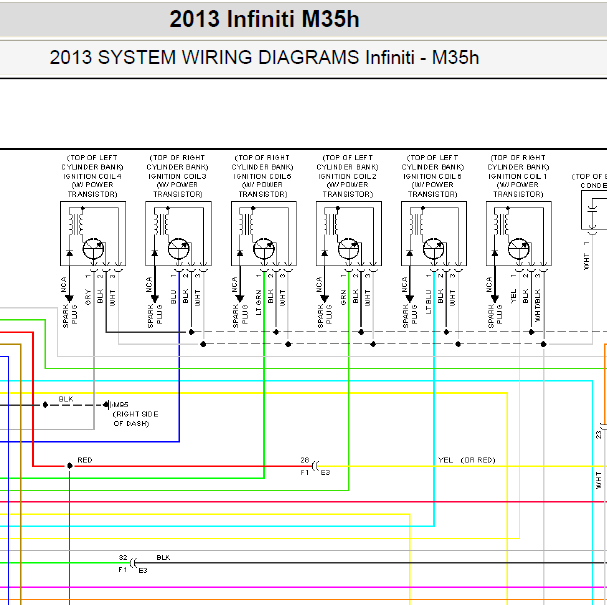Click the NCA label beside coil 4
Screen dimensions: 607x605
(x=63, y=285)
